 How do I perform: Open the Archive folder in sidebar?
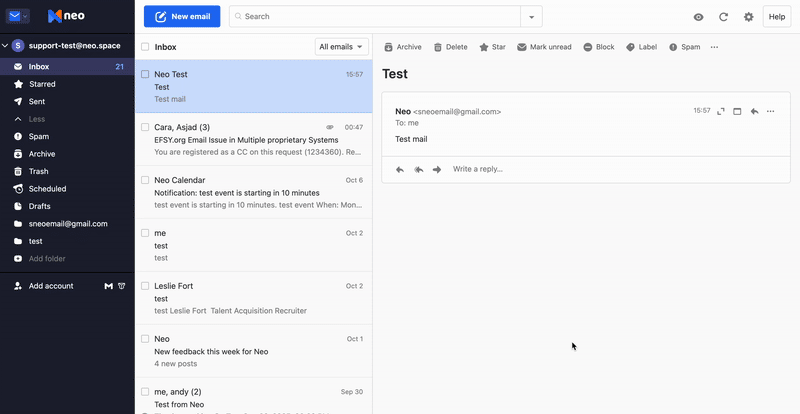point(67,154)
